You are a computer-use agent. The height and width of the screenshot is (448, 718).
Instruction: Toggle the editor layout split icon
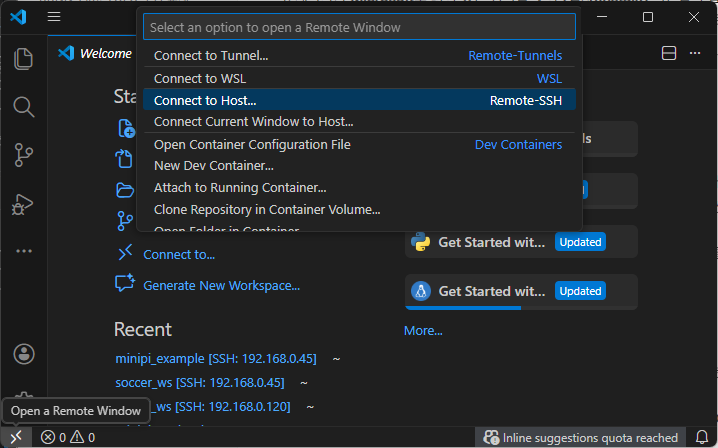click(x=669, y=53)
